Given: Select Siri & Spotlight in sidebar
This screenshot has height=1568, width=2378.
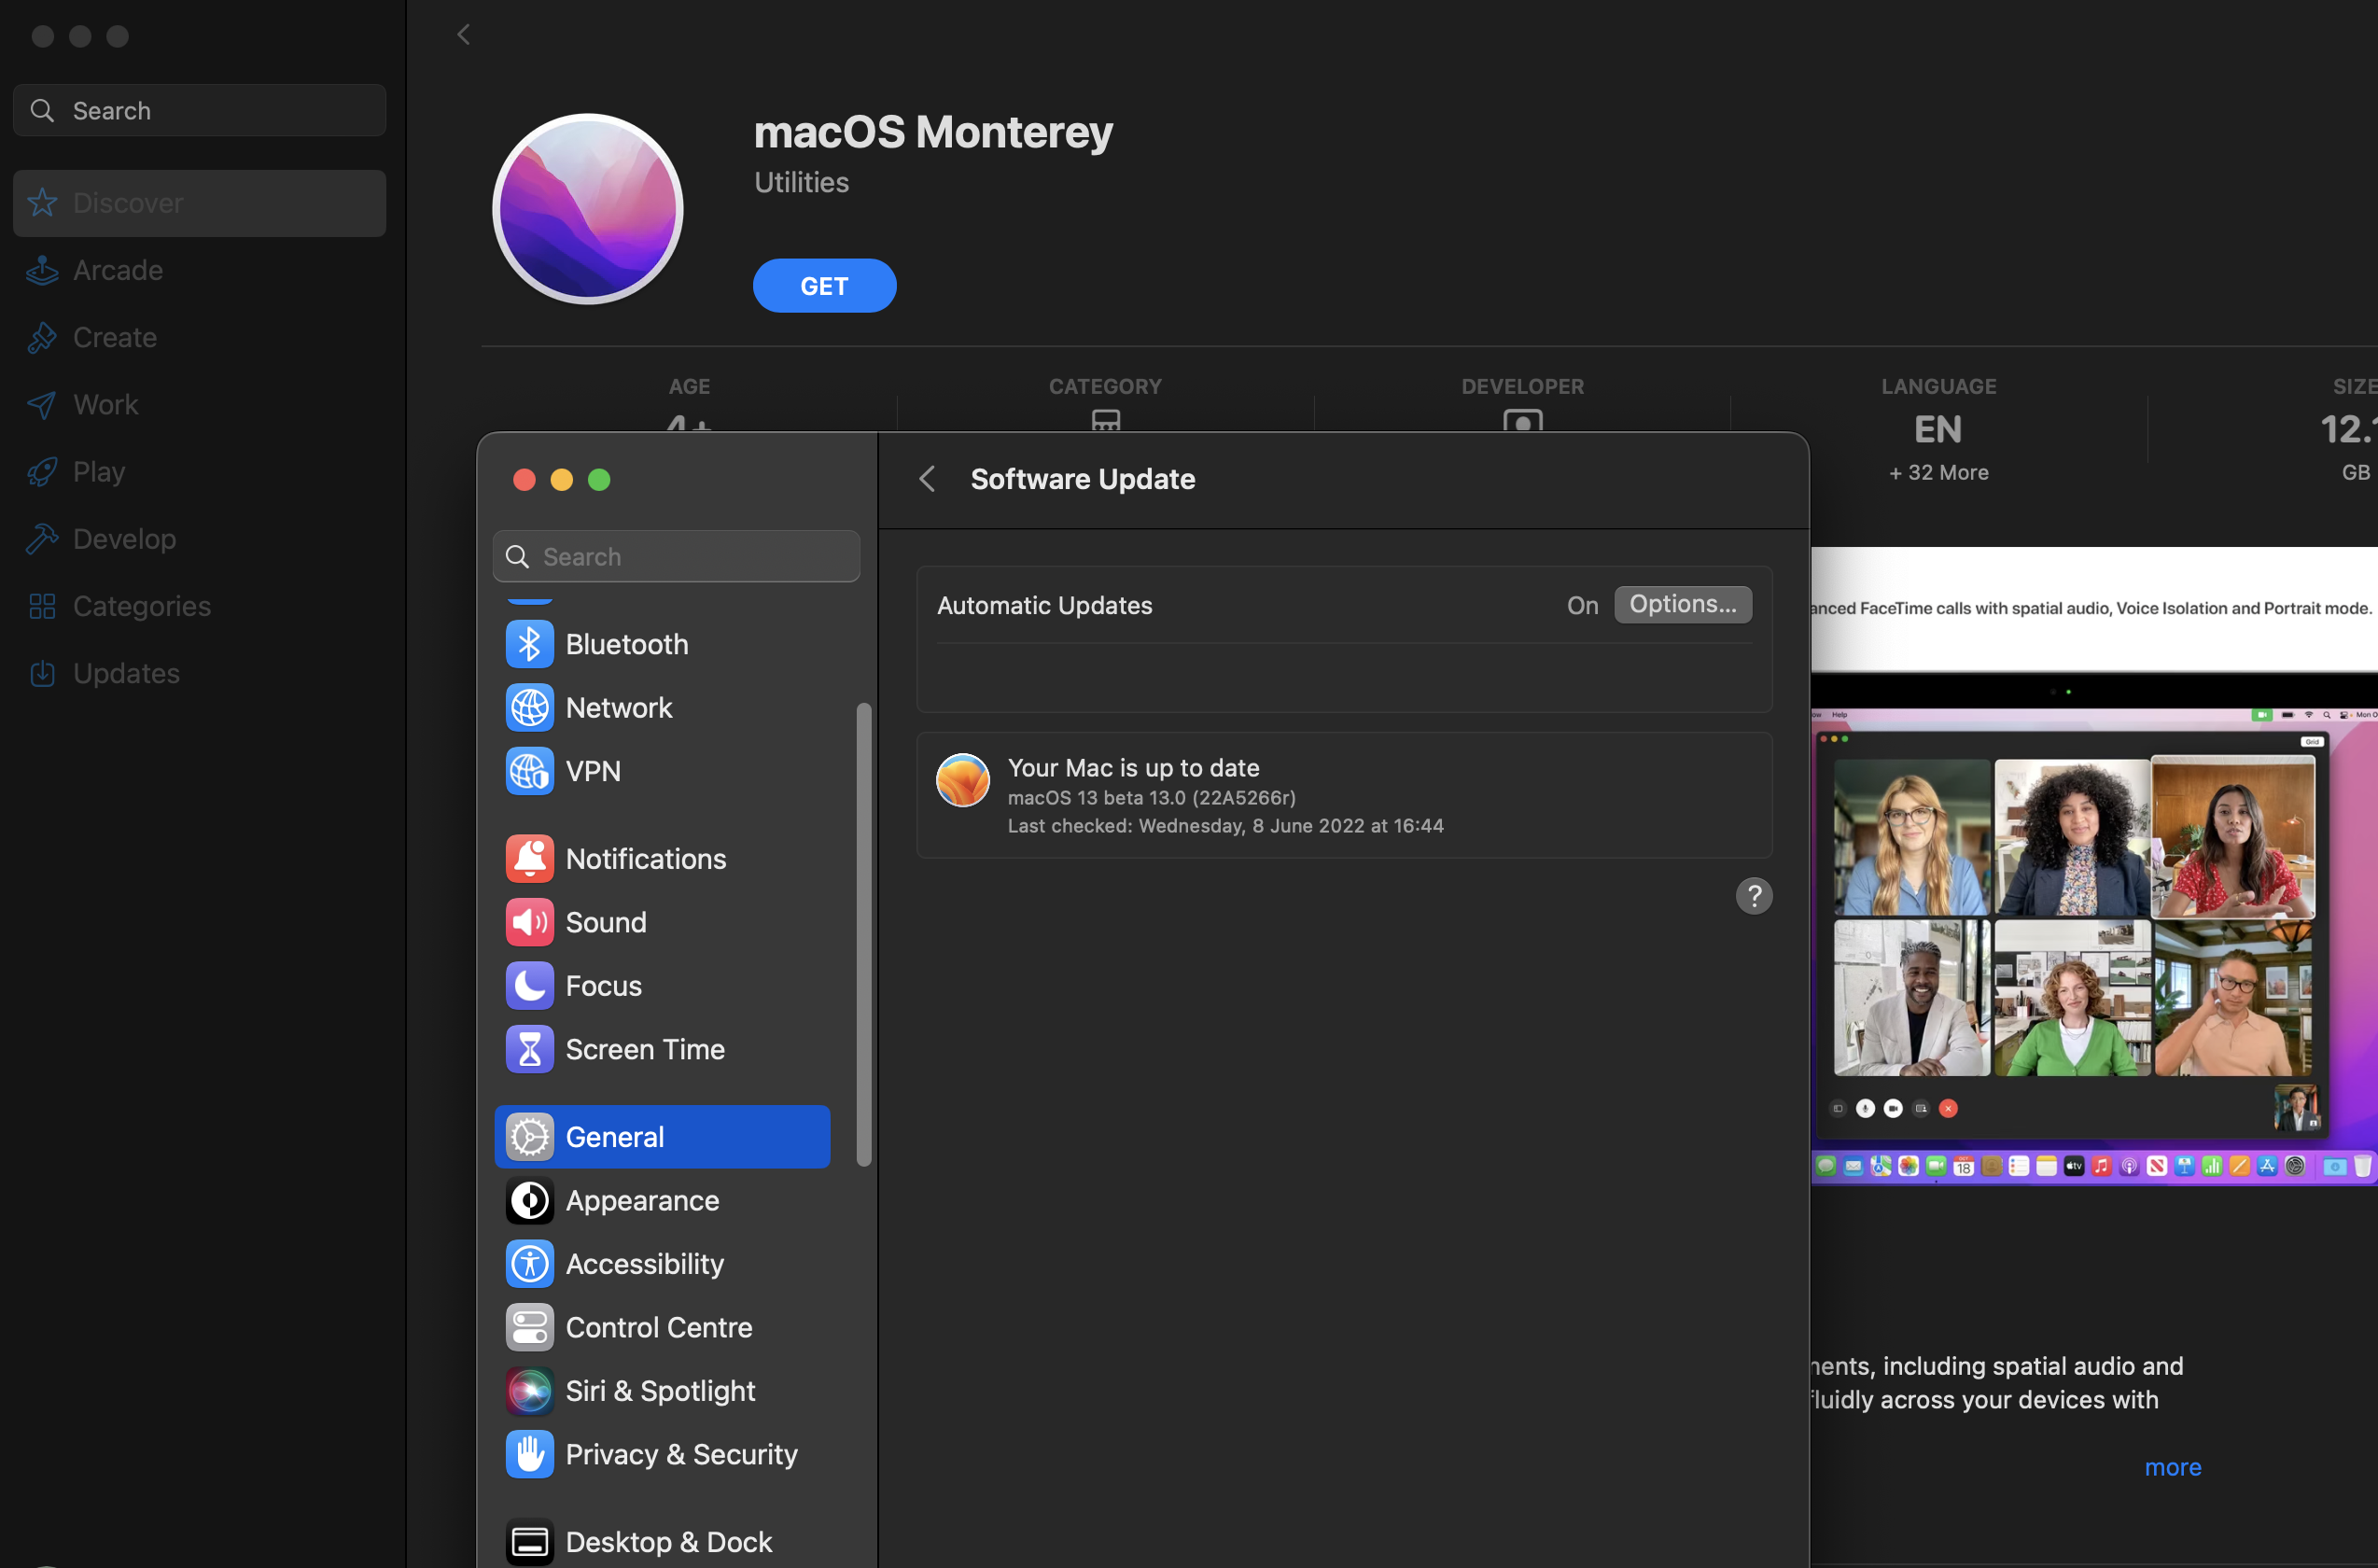Looking at the screenshot, I should point(659,1391).
